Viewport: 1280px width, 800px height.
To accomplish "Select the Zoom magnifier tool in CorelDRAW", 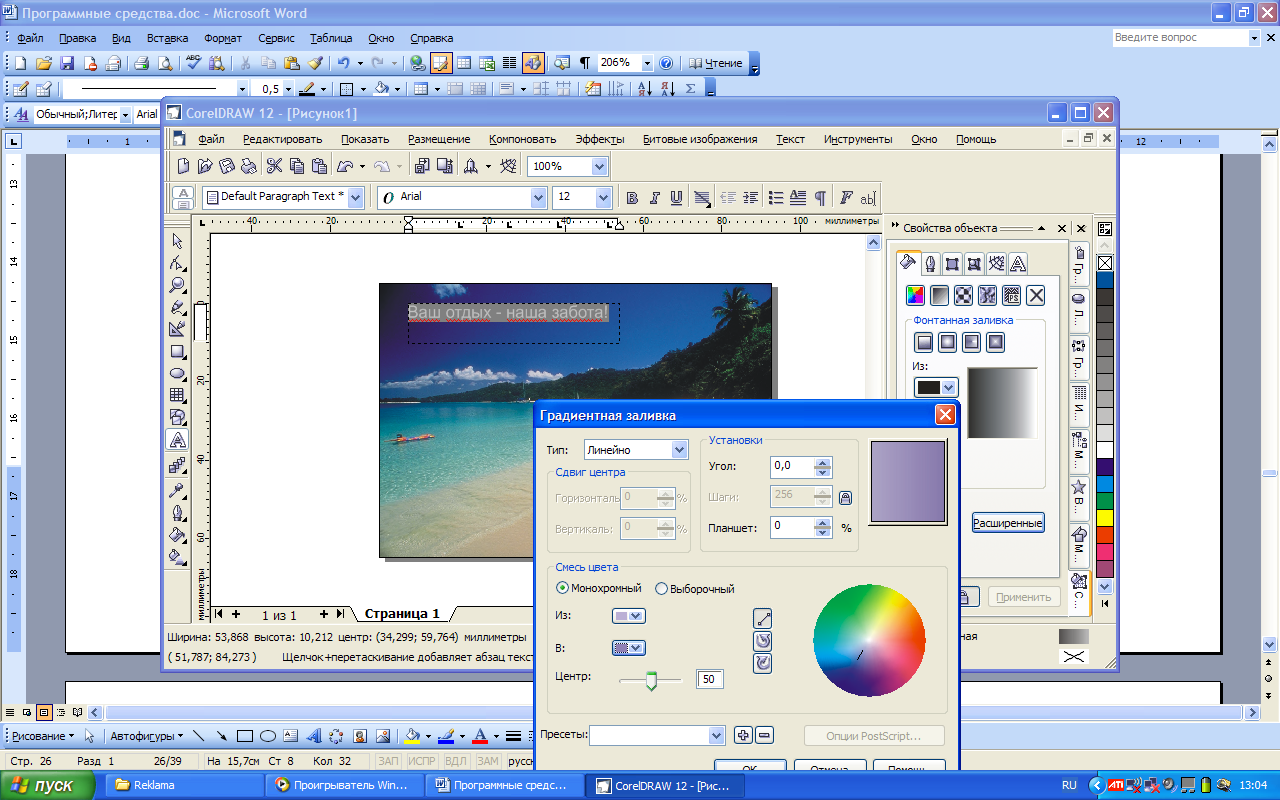I will click(178, 285).
